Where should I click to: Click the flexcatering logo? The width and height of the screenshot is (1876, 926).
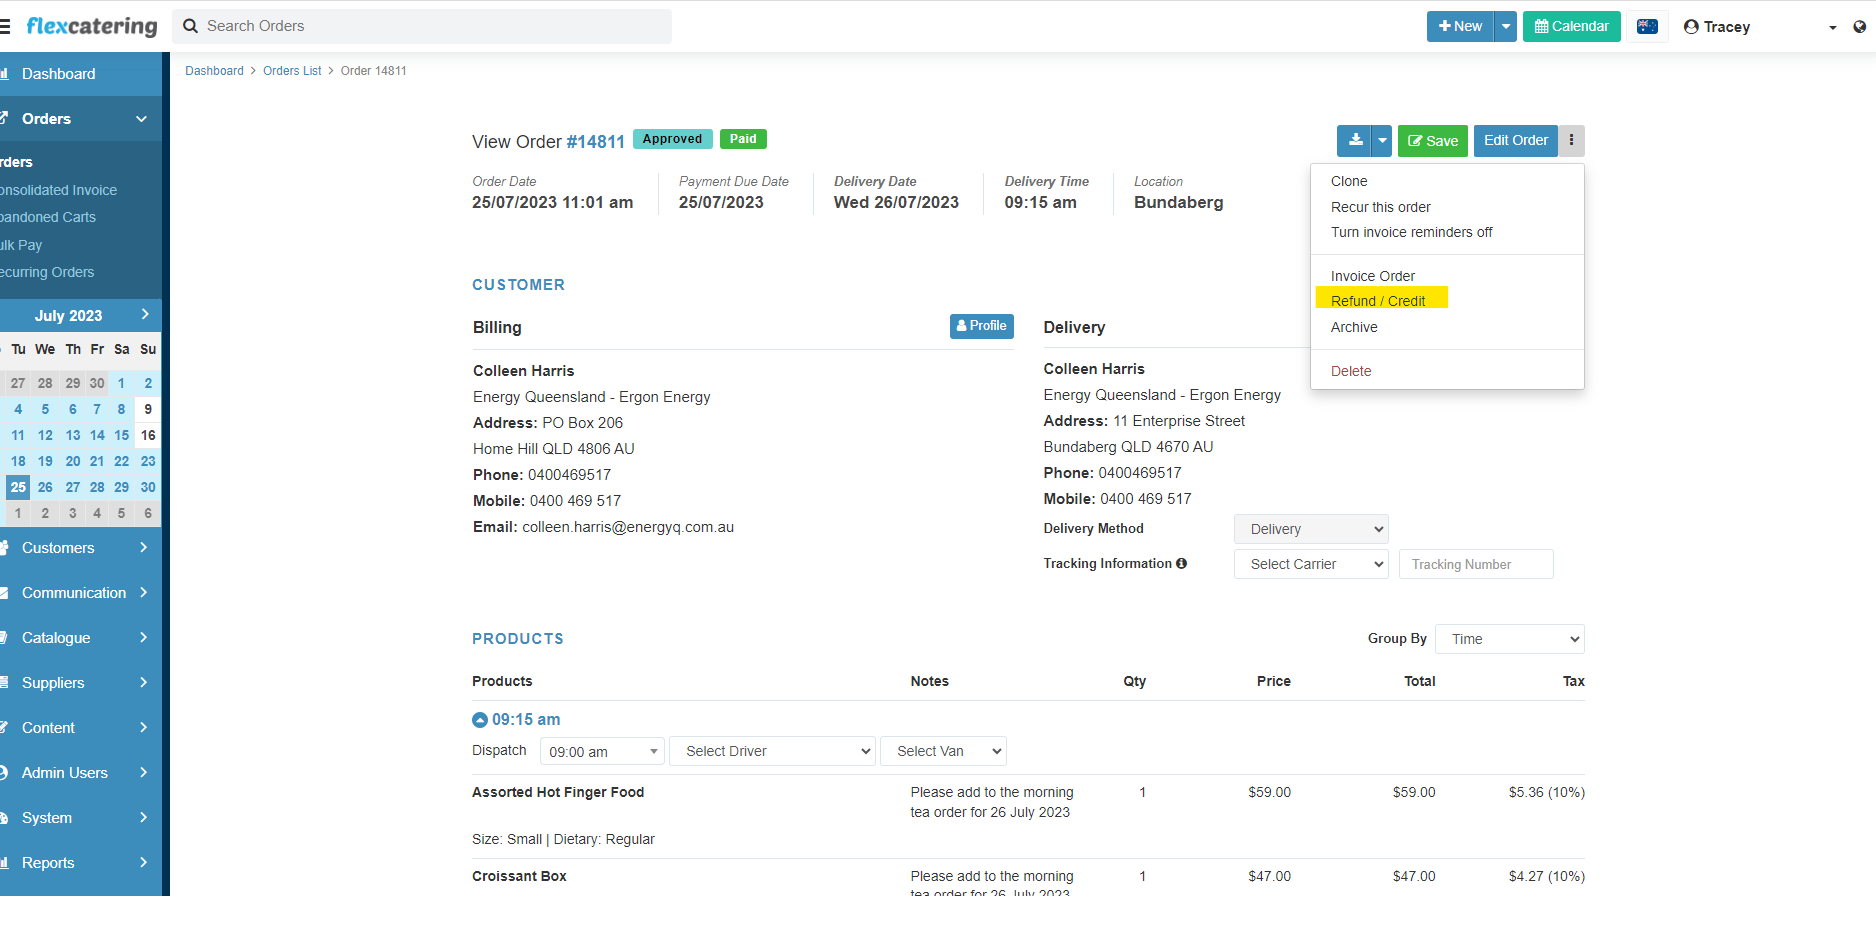click(x=92, y=26)
